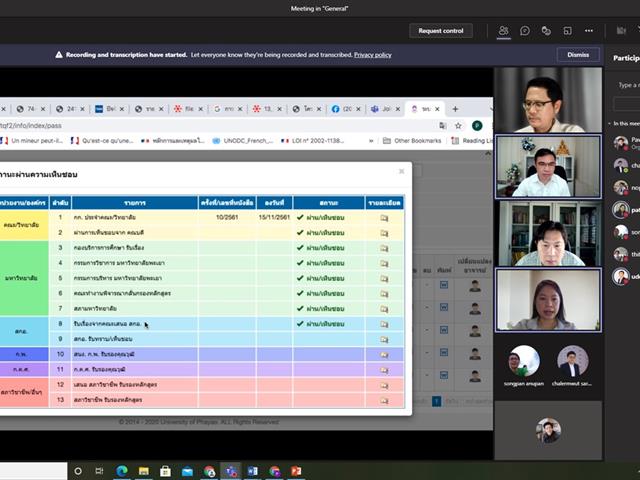Open the Other Bookmarks folder

(412, 141)
